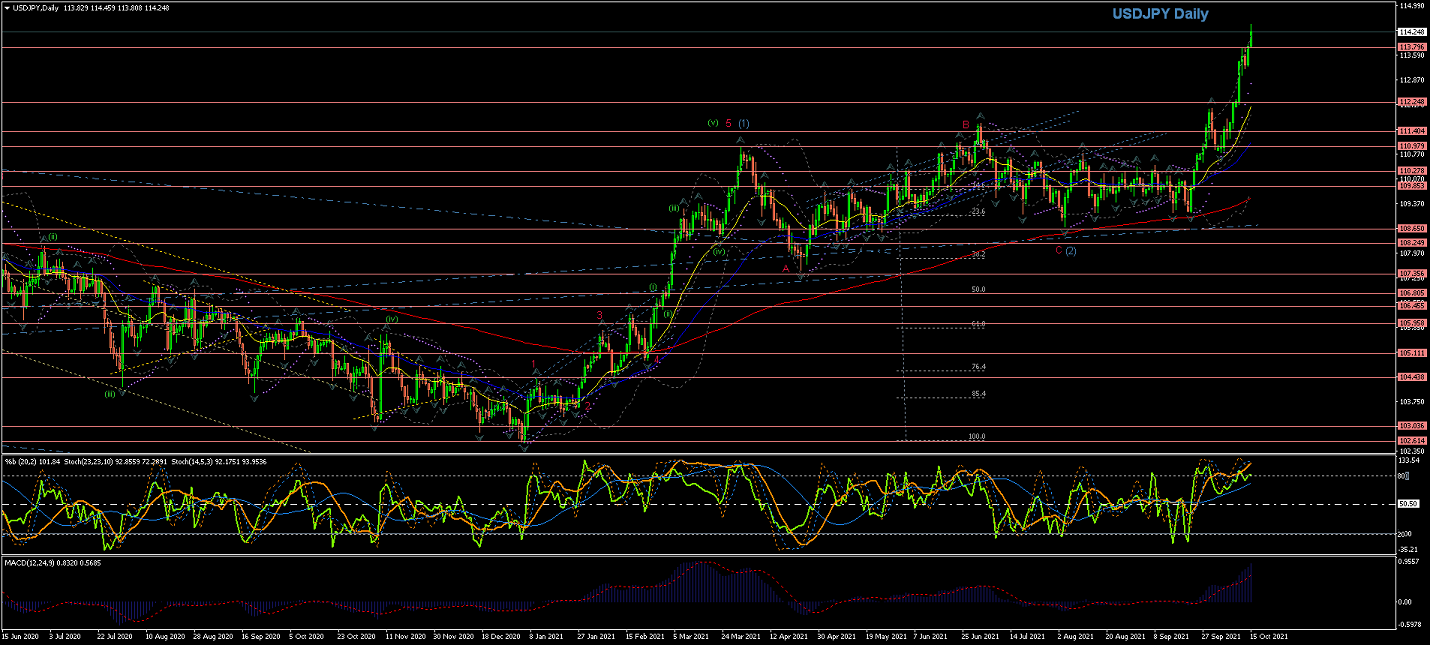The image size is (1430, 645).
Task: Select the current price label 114.248
Action: point(1411,32)
